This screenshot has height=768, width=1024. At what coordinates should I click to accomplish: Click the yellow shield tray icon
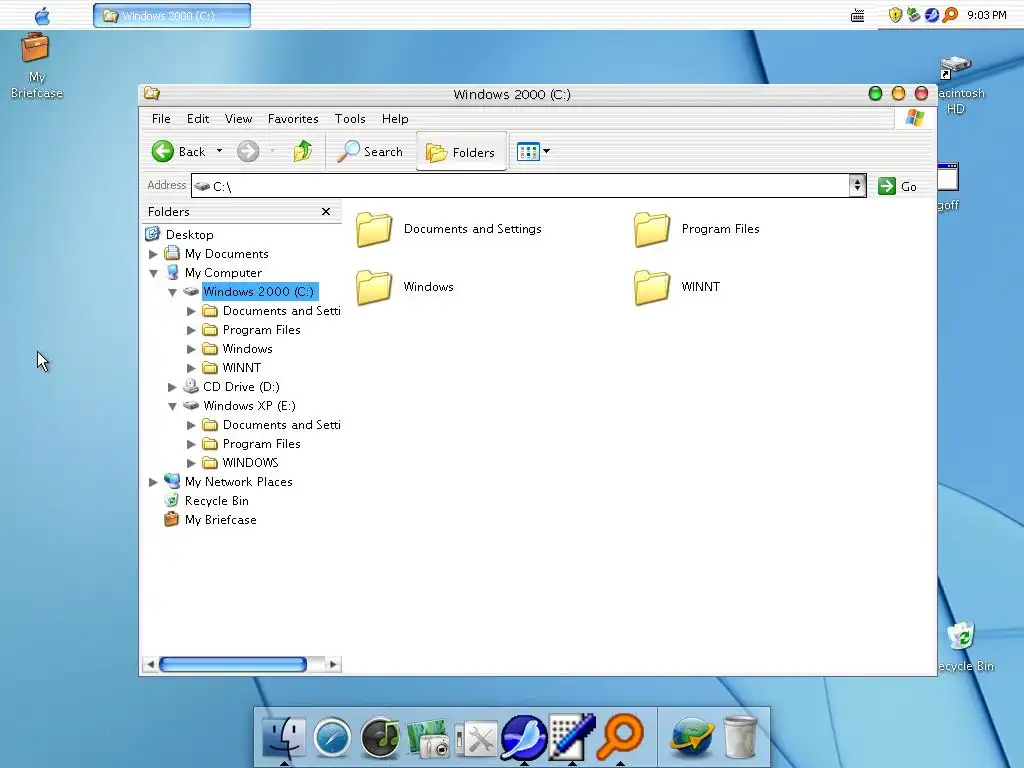(x=895, y=15)
